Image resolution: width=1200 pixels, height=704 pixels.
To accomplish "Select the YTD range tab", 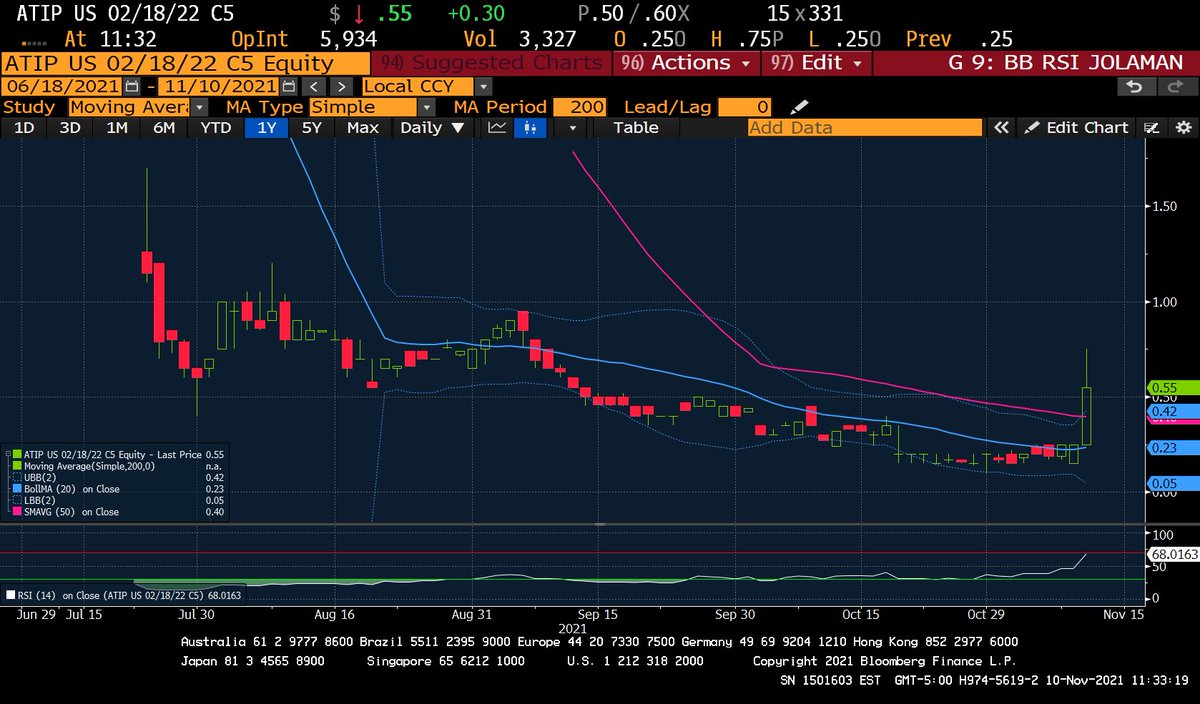I will [215, 127].
